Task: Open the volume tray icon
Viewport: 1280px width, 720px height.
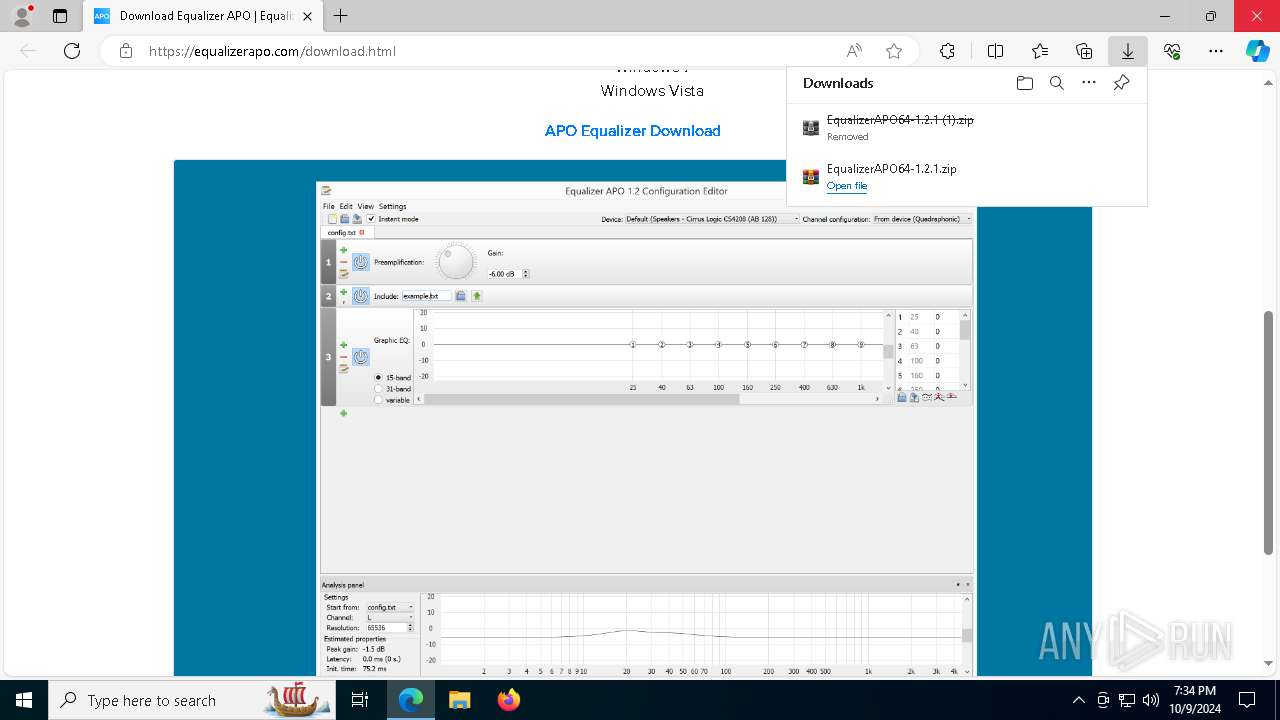Action: (x=1151, y=700)
